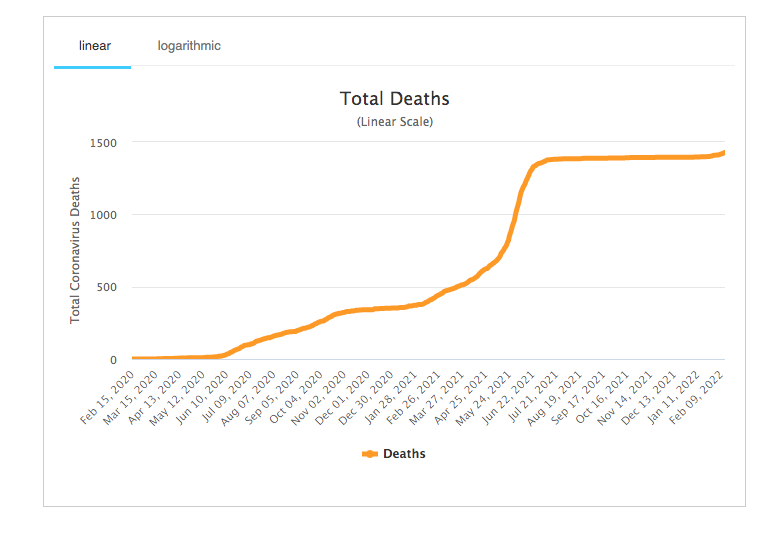Image resolution: width=757 pixels, height=534 pixels.
Task: Click the Jun 22, 2021 date label
Action: 510,398
